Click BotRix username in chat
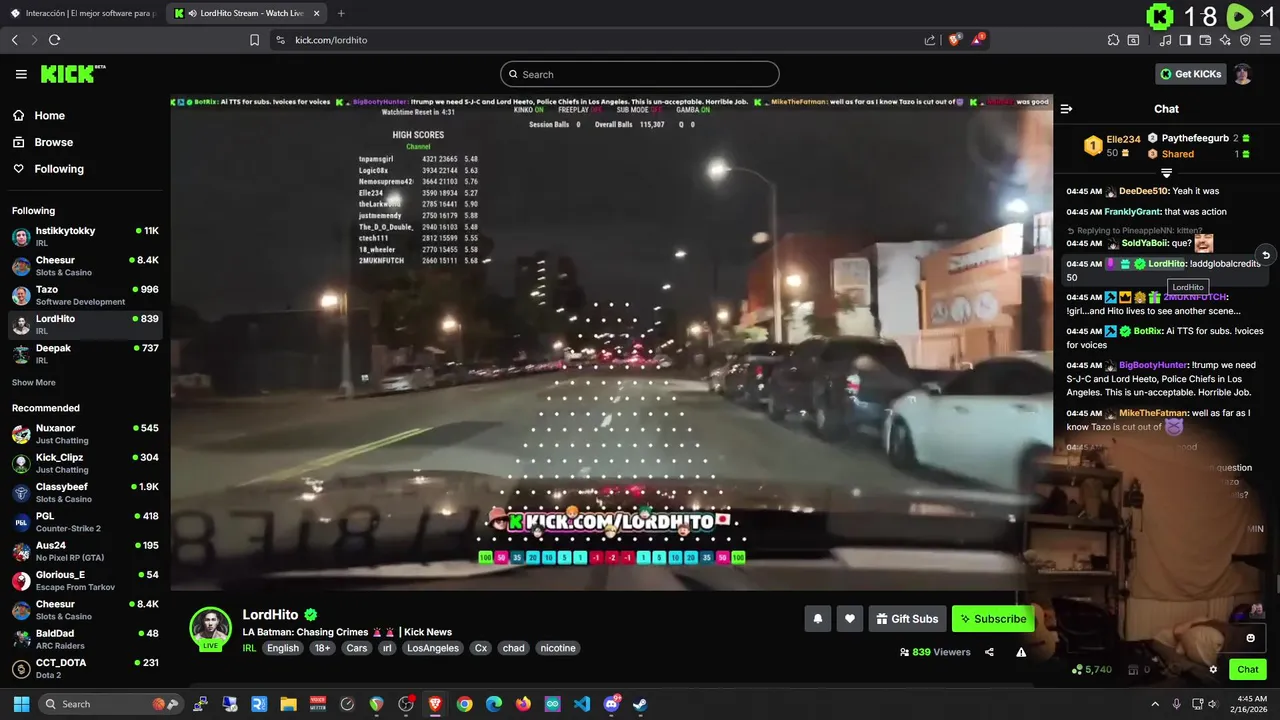 pyautogui.click(x=1148, y=331)
